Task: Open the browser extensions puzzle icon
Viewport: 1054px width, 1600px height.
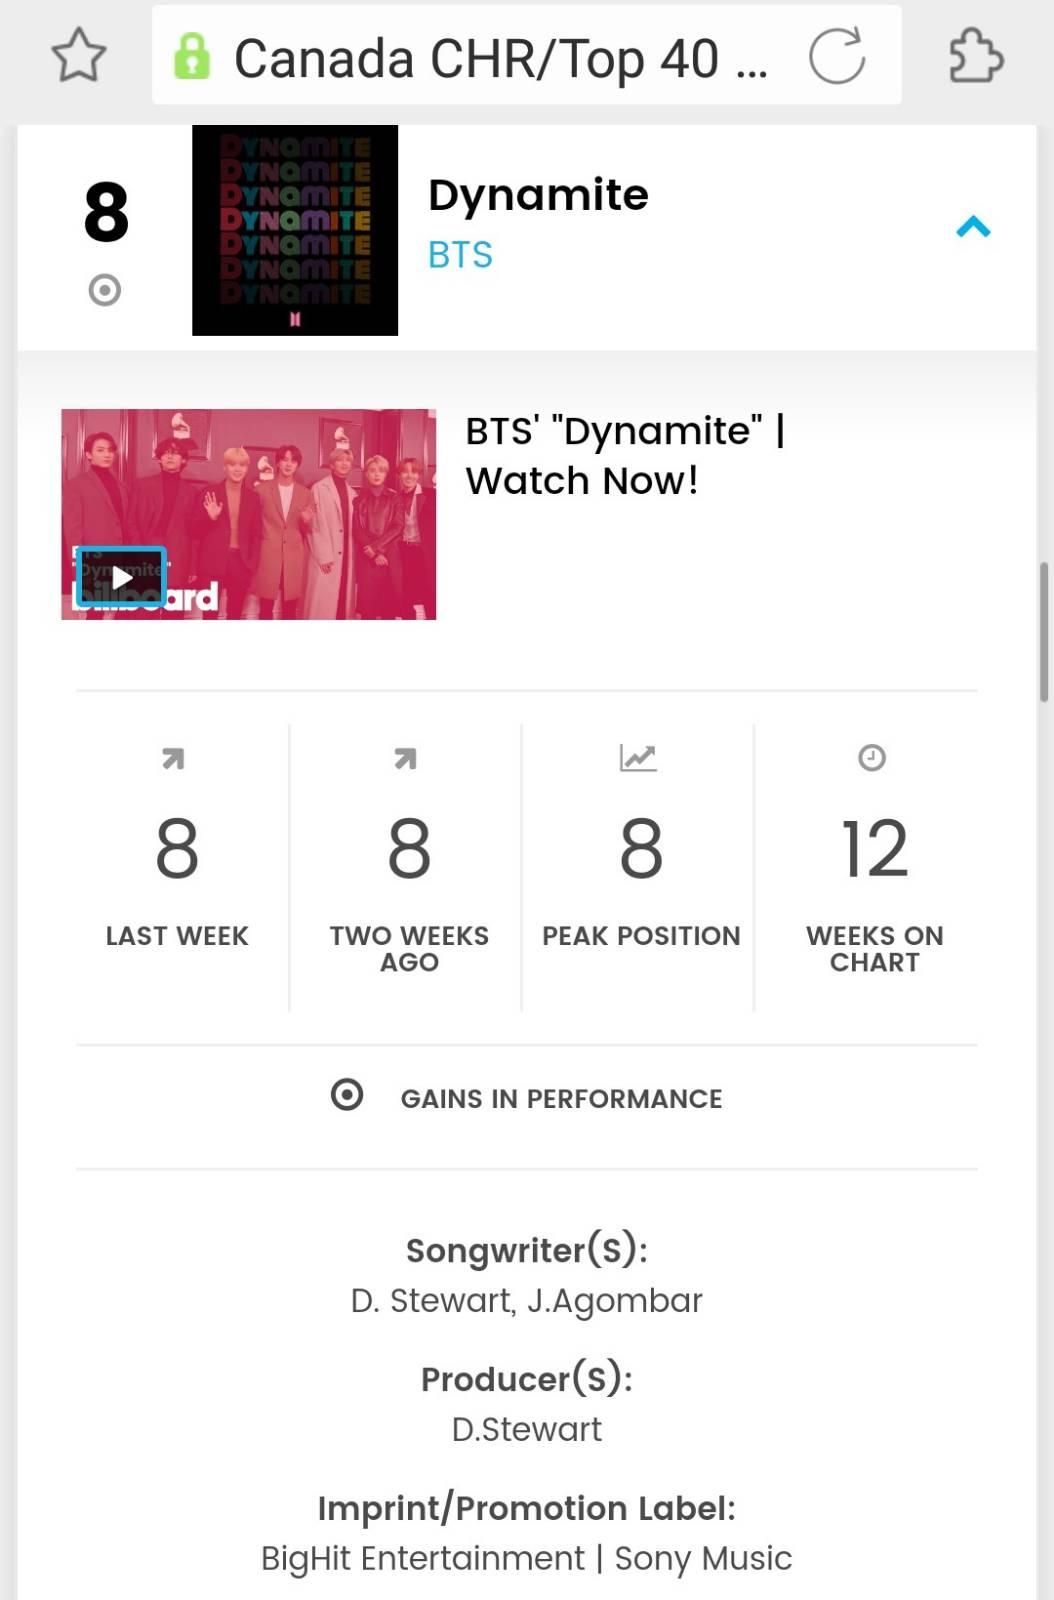Action: click(975, 55)
